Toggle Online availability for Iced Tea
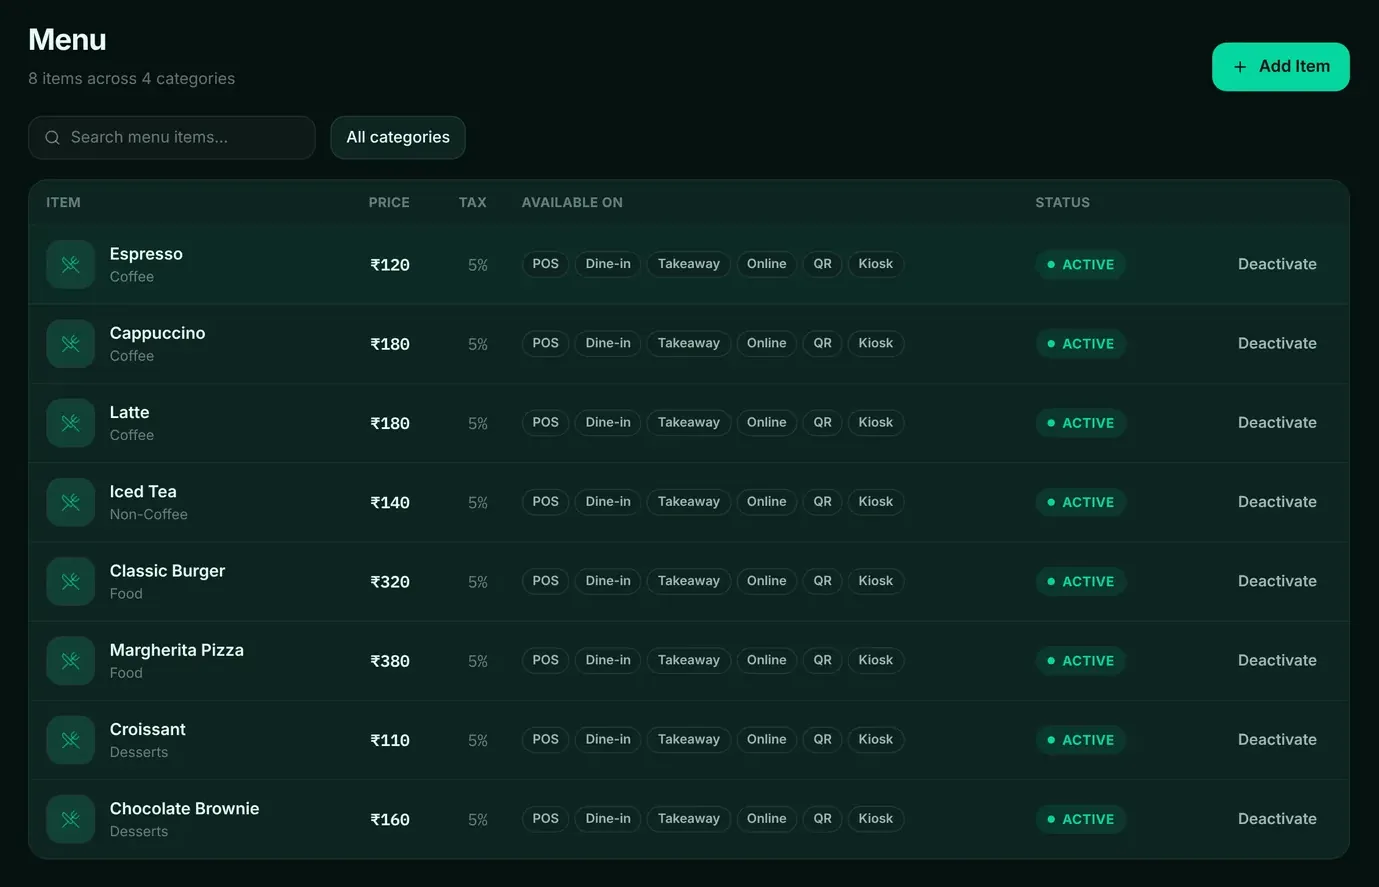Image resolution: width=1379 pixels, height=887 pixels. tap(767, 502)
